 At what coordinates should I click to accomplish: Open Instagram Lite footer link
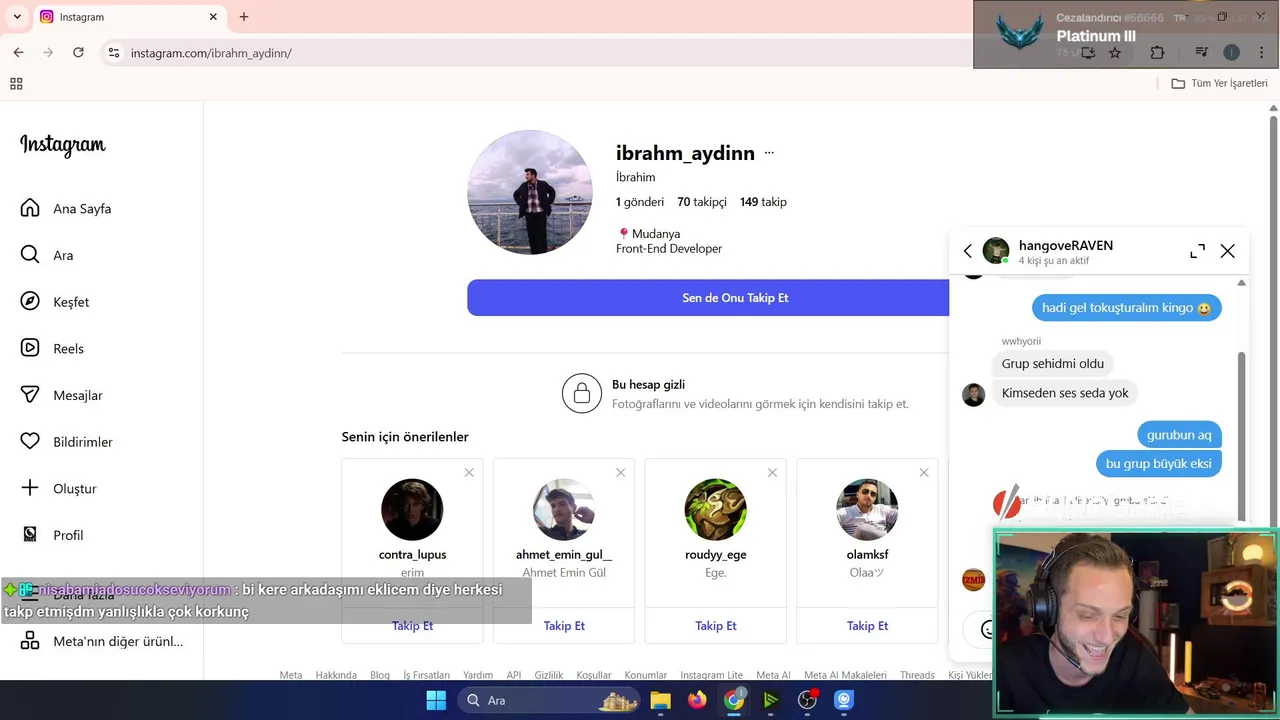coord(712,675)
